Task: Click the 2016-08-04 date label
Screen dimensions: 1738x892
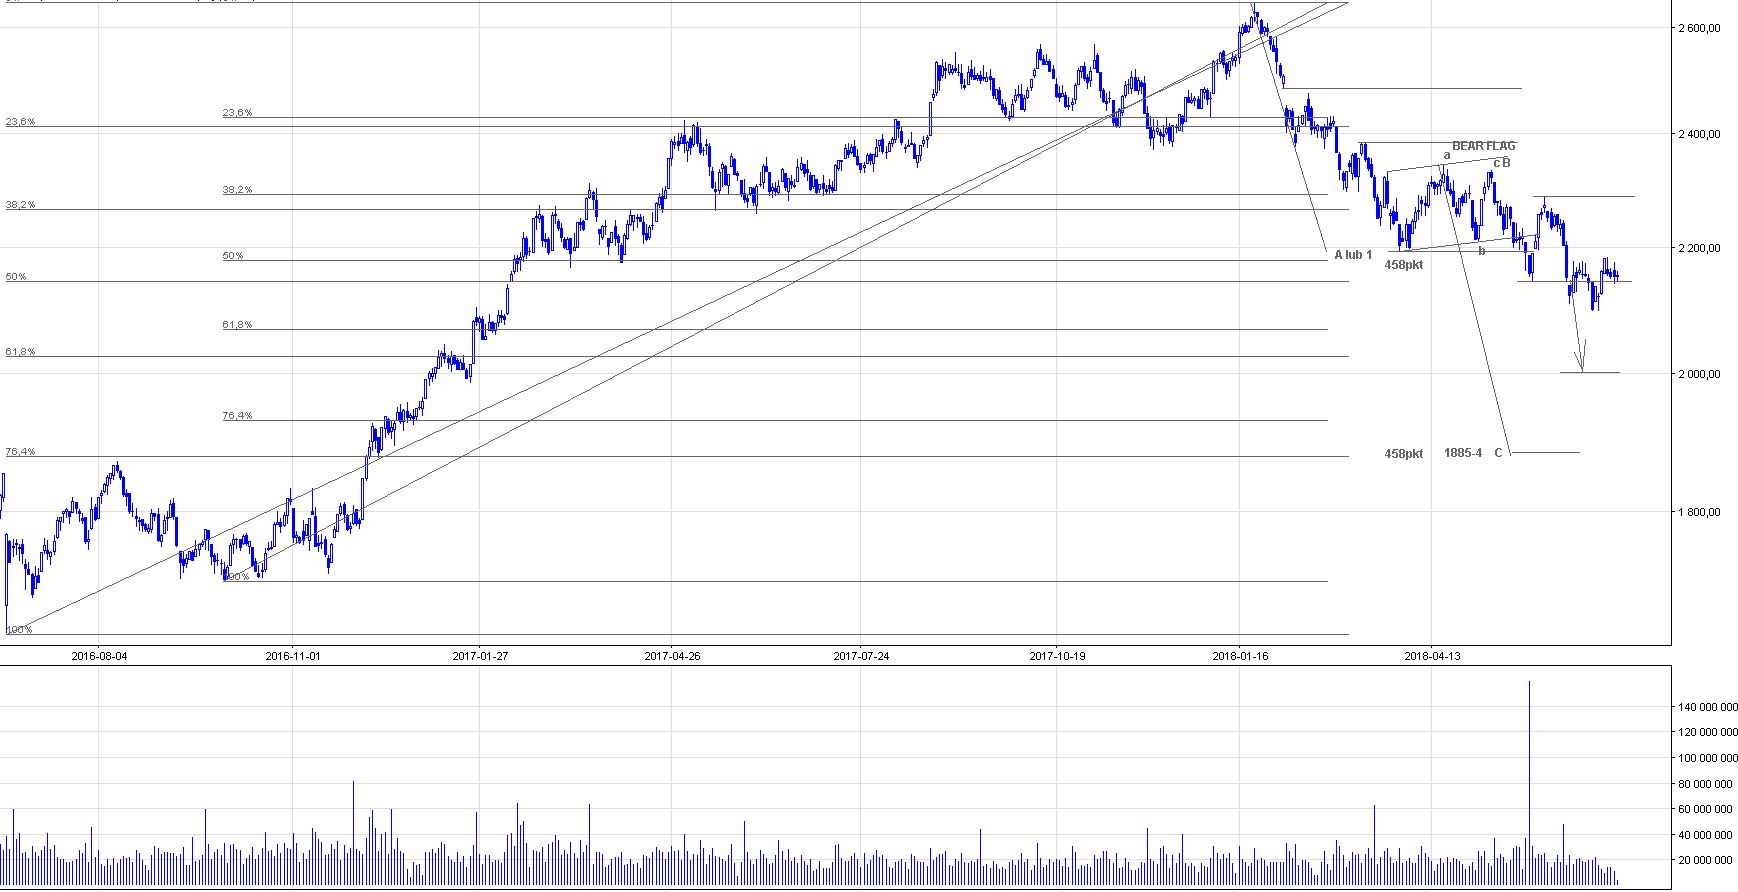Action: 99,656
